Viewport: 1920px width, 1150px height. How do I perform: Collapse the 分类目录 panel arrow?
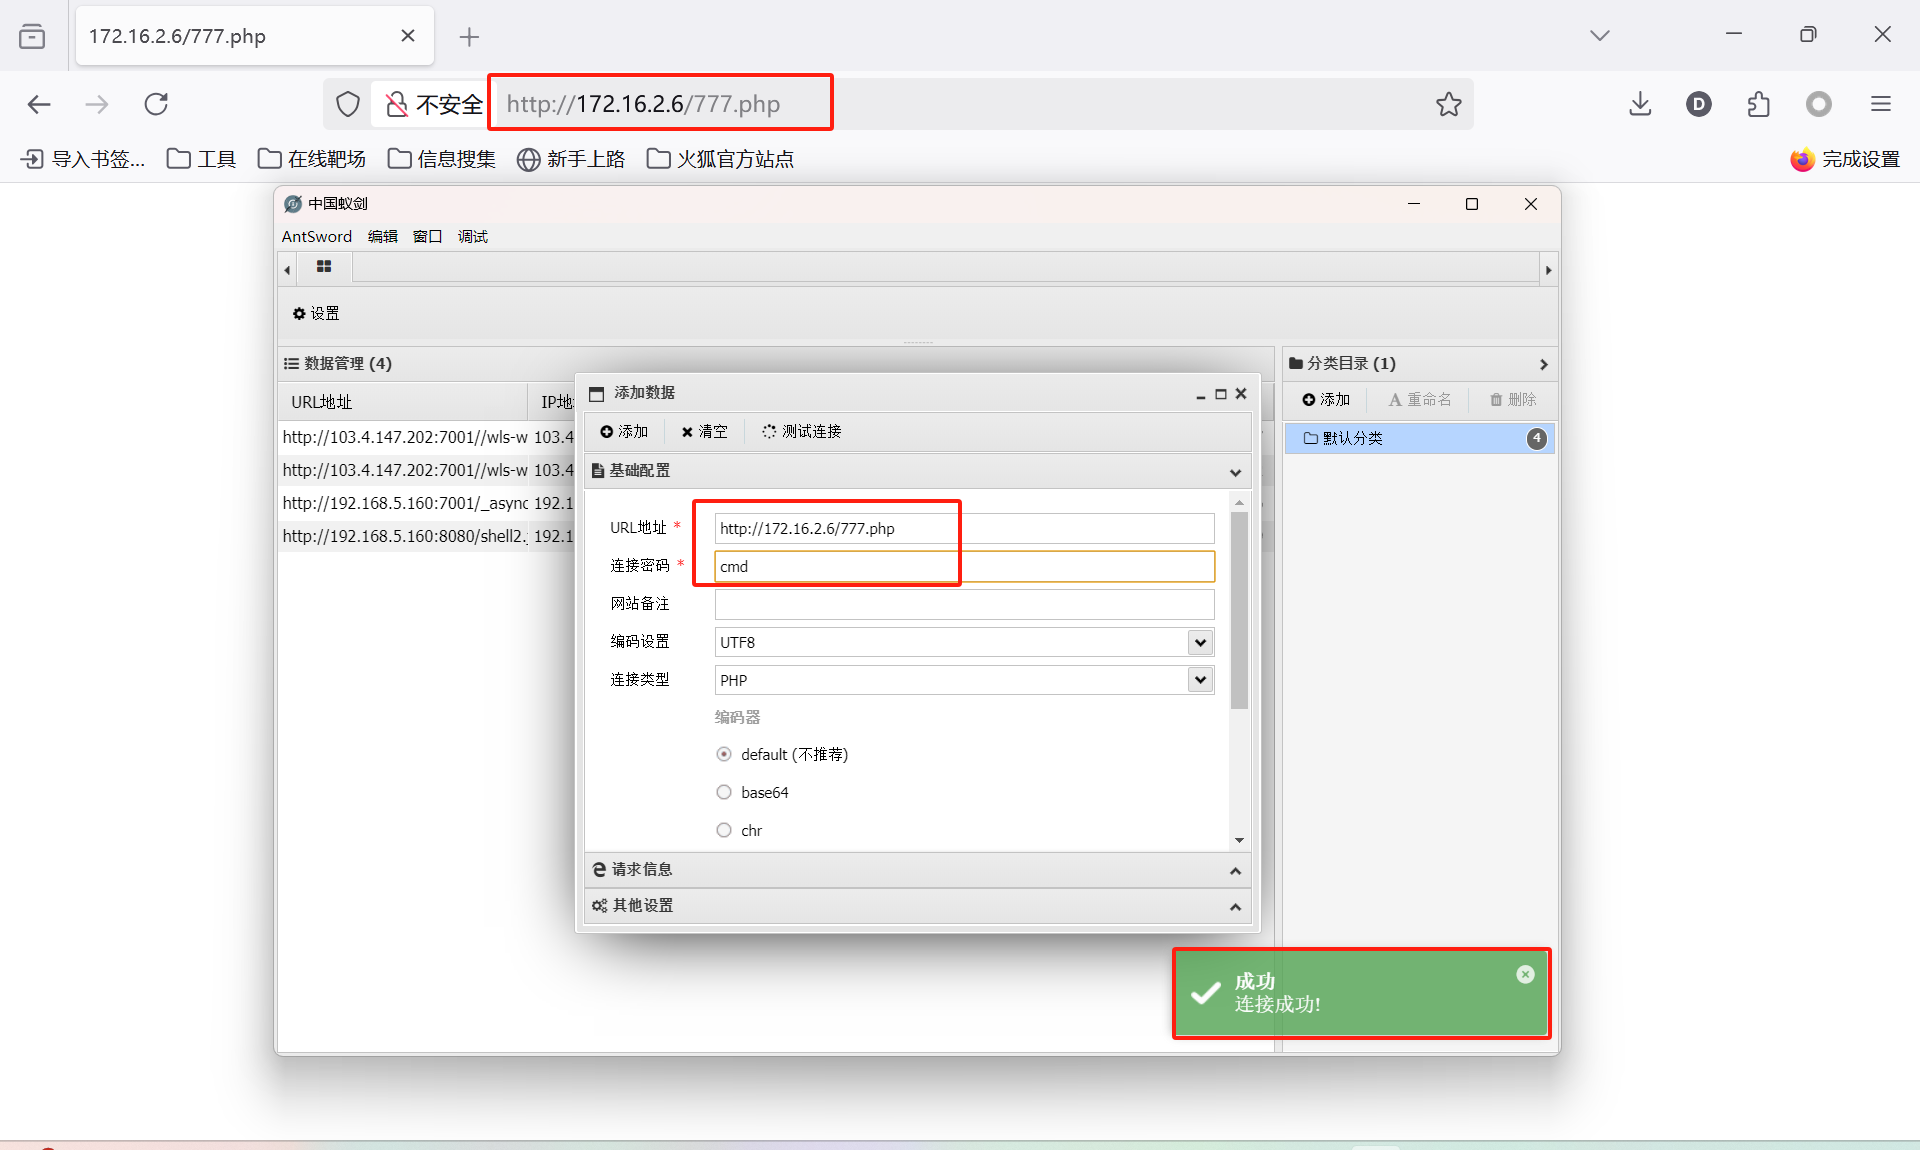[1543, 364]
